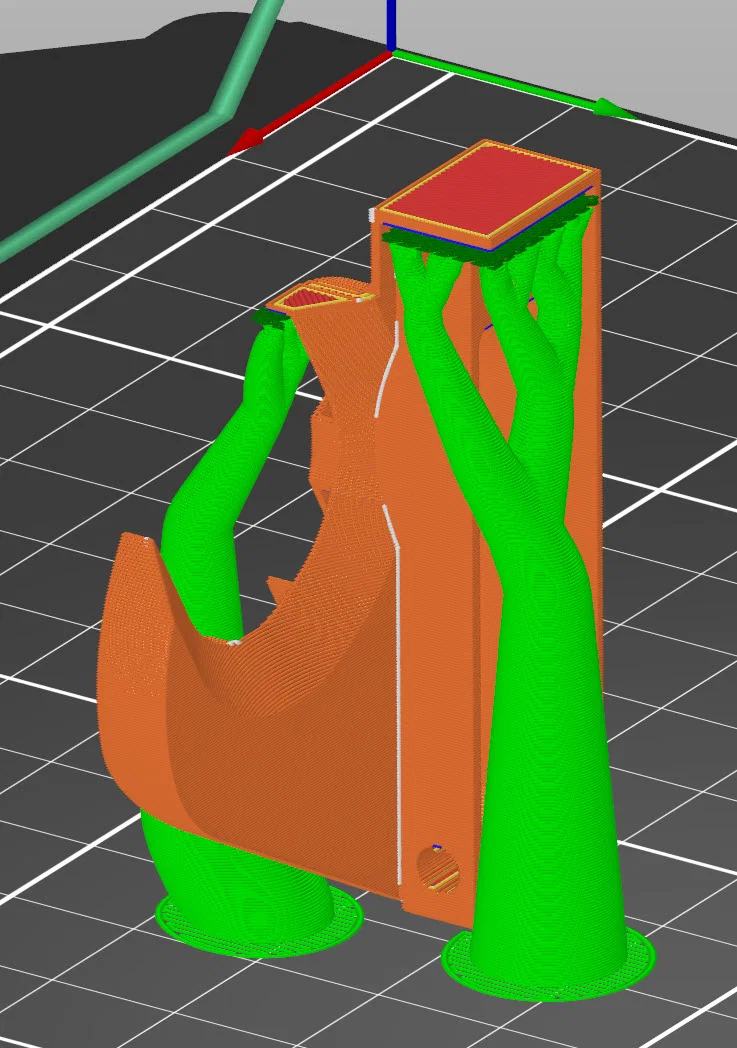Click the blue Z axis line
Image resolution: width=737 pixels, height=1048 pixels.
point(392,25)
